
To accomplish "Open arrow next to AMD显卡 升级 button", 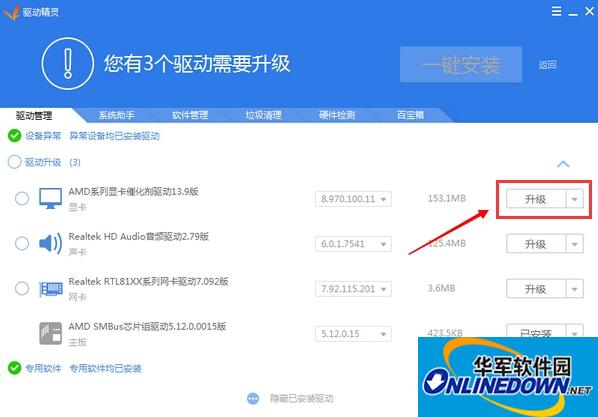I will tap(574, 199).
